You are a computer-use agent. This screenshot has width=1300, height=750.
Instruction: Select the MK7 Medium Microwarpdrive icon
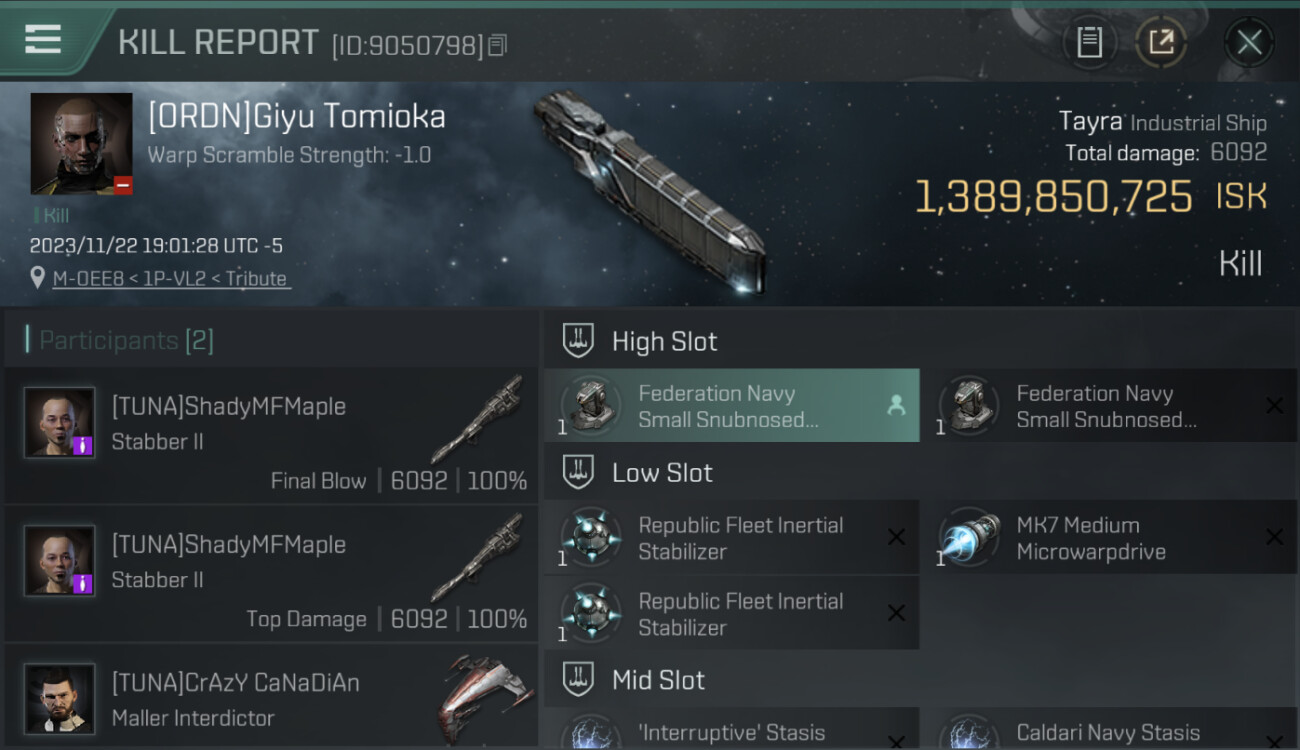[970, 537]
